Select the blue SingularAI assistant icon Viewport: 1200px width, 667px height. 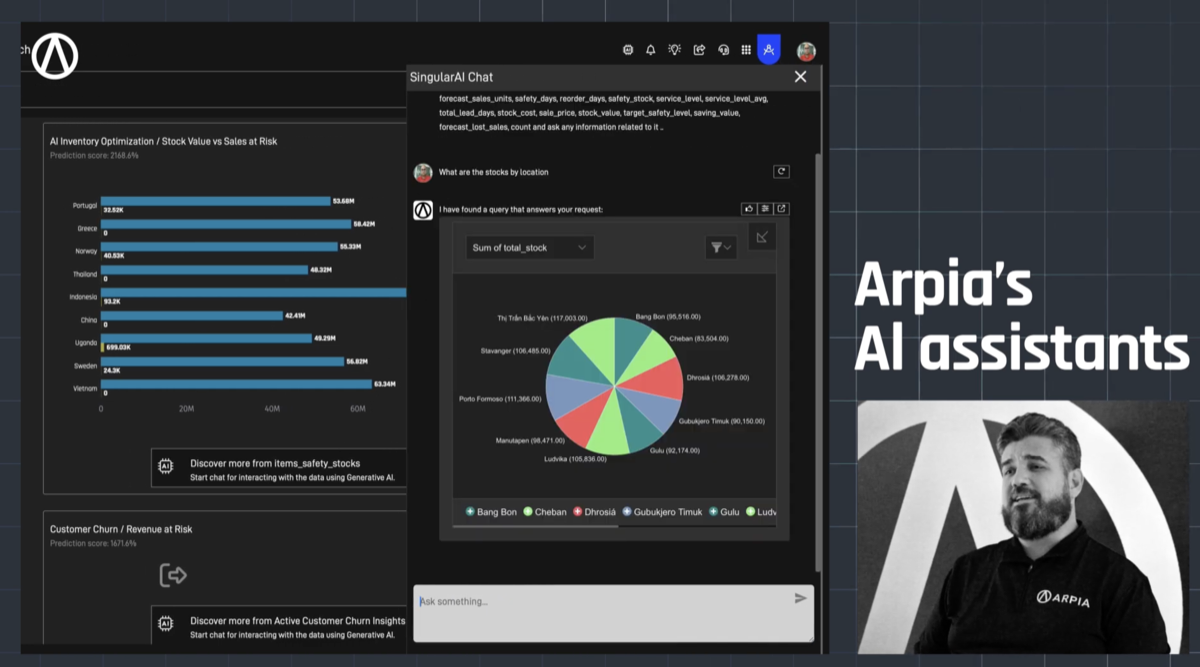[768, 50]
